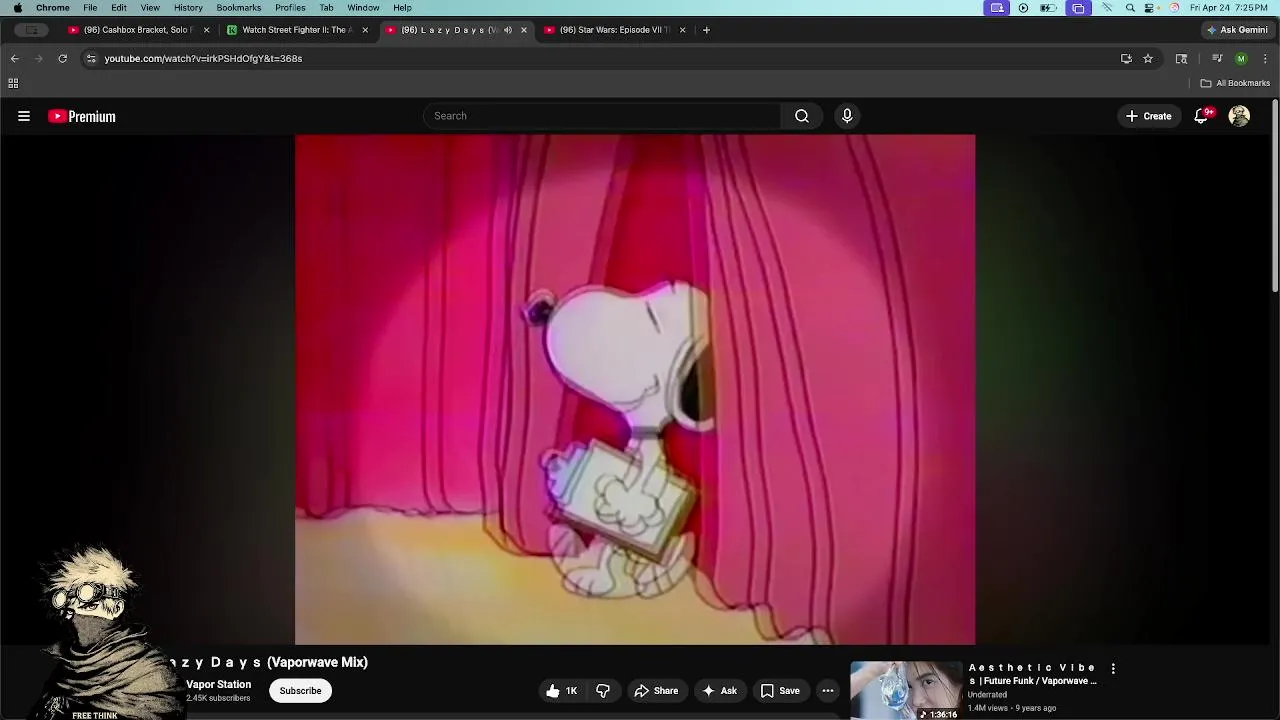Open the File menu
1280x720 pixels.
[90, 8]
